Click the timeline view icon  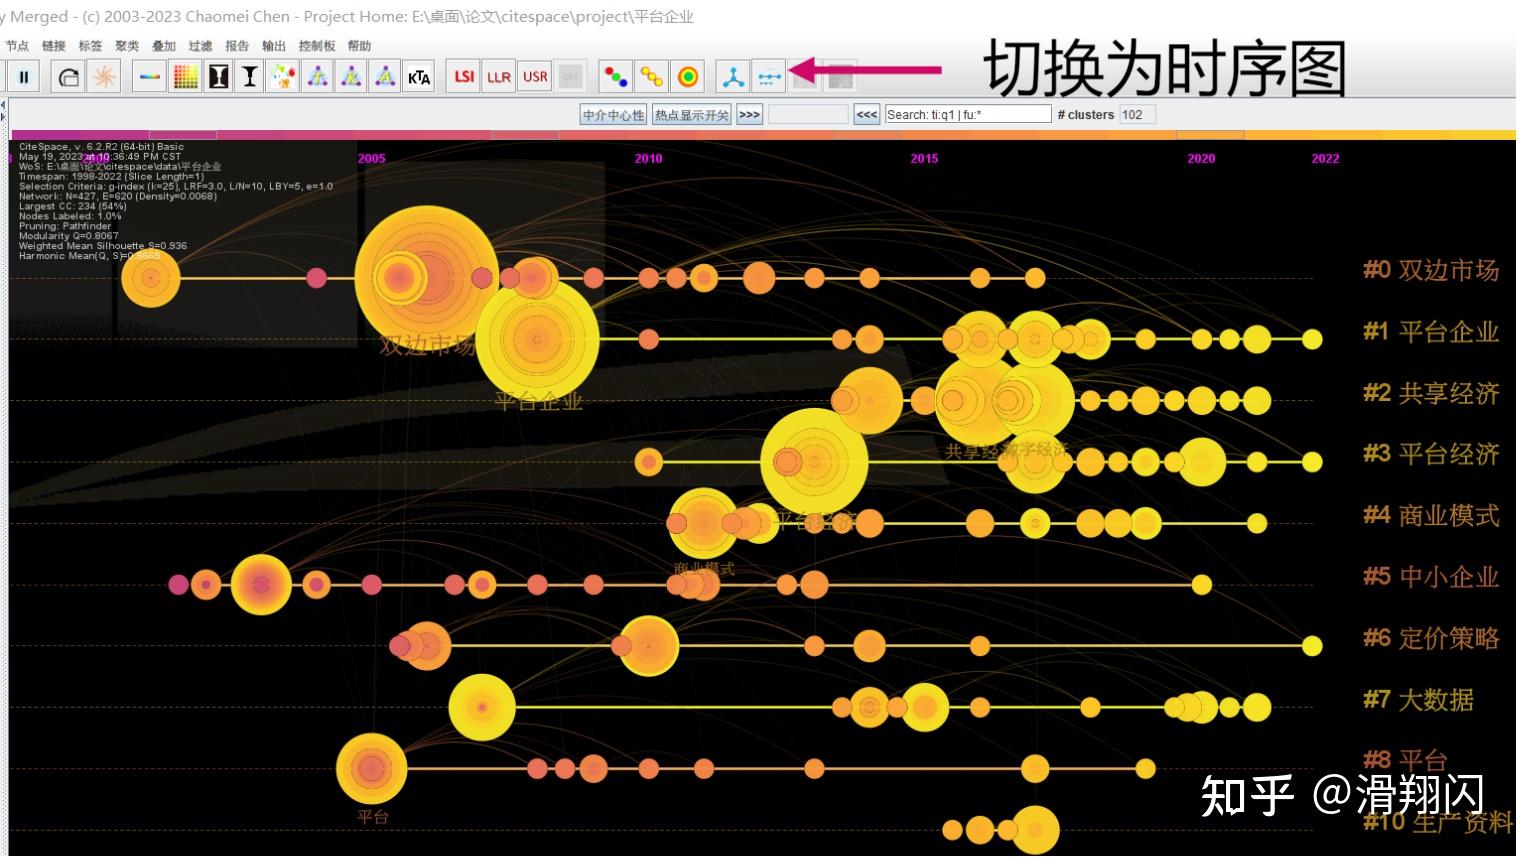(x=768, y=76)
